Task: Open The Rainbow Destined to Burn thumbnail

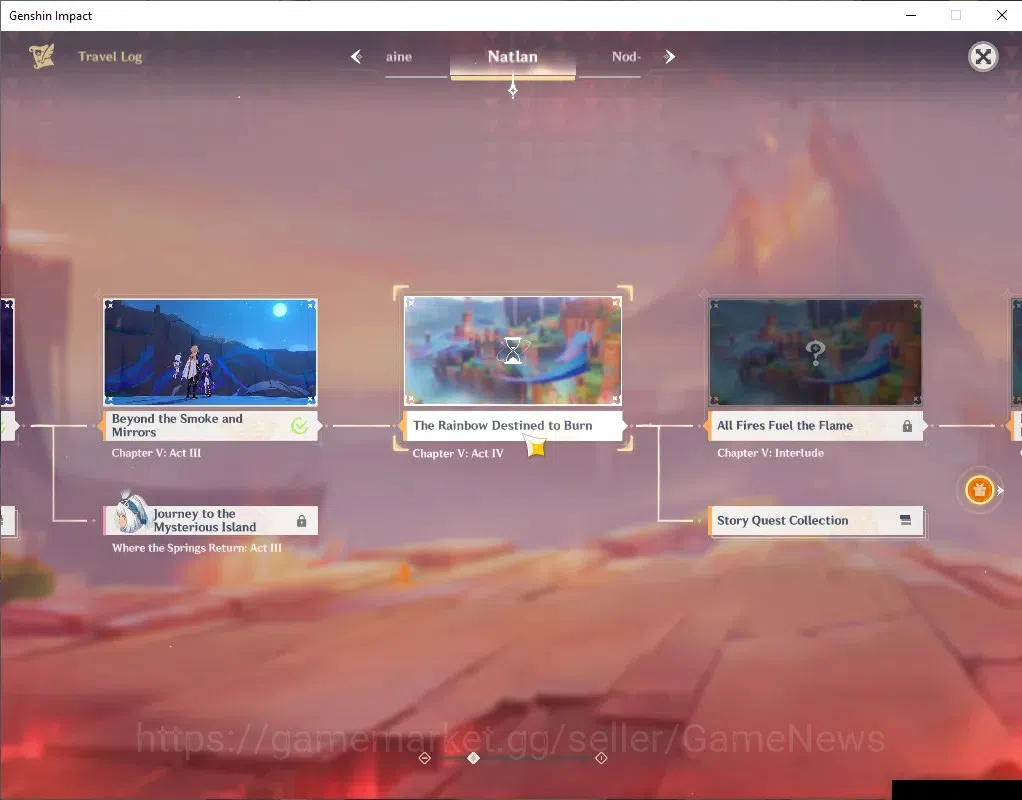Action: [x=513, y=351]
